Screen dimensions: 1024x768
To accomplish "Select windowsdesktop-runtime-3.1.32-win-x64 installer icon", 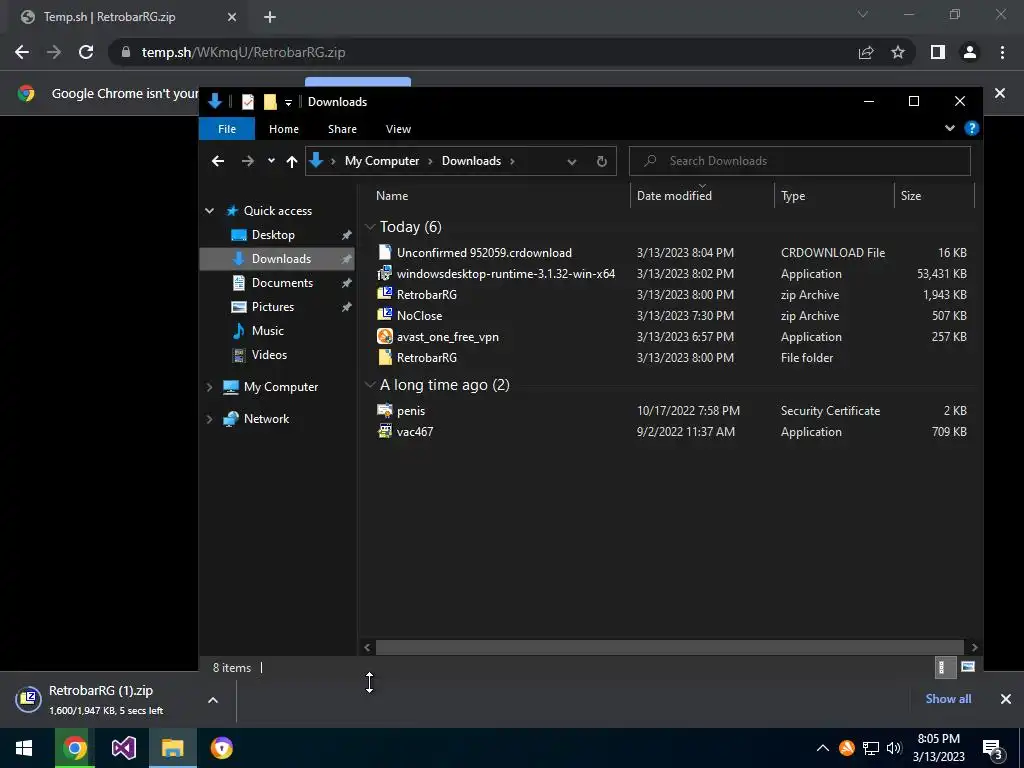I will (385, 274).
